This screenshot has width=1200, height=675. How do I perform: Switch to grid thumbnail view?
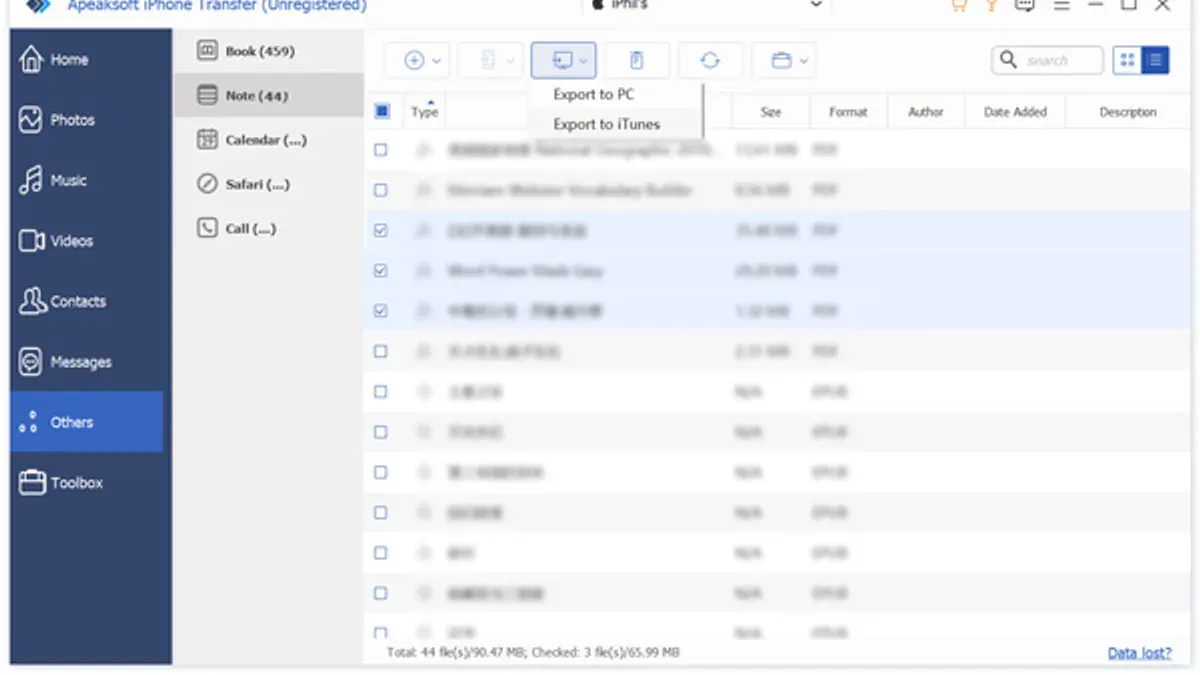1127,60
